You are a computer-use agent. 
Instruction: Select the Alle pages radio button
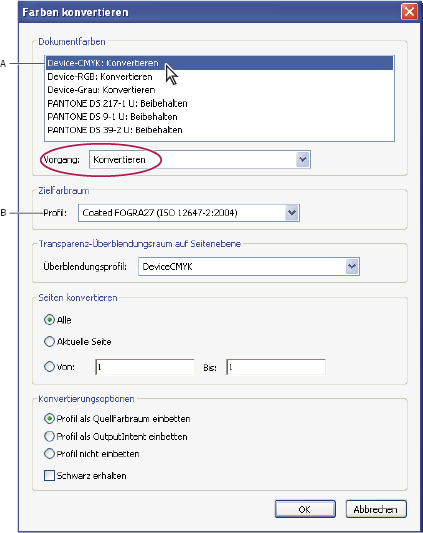(x=49, y=320)
